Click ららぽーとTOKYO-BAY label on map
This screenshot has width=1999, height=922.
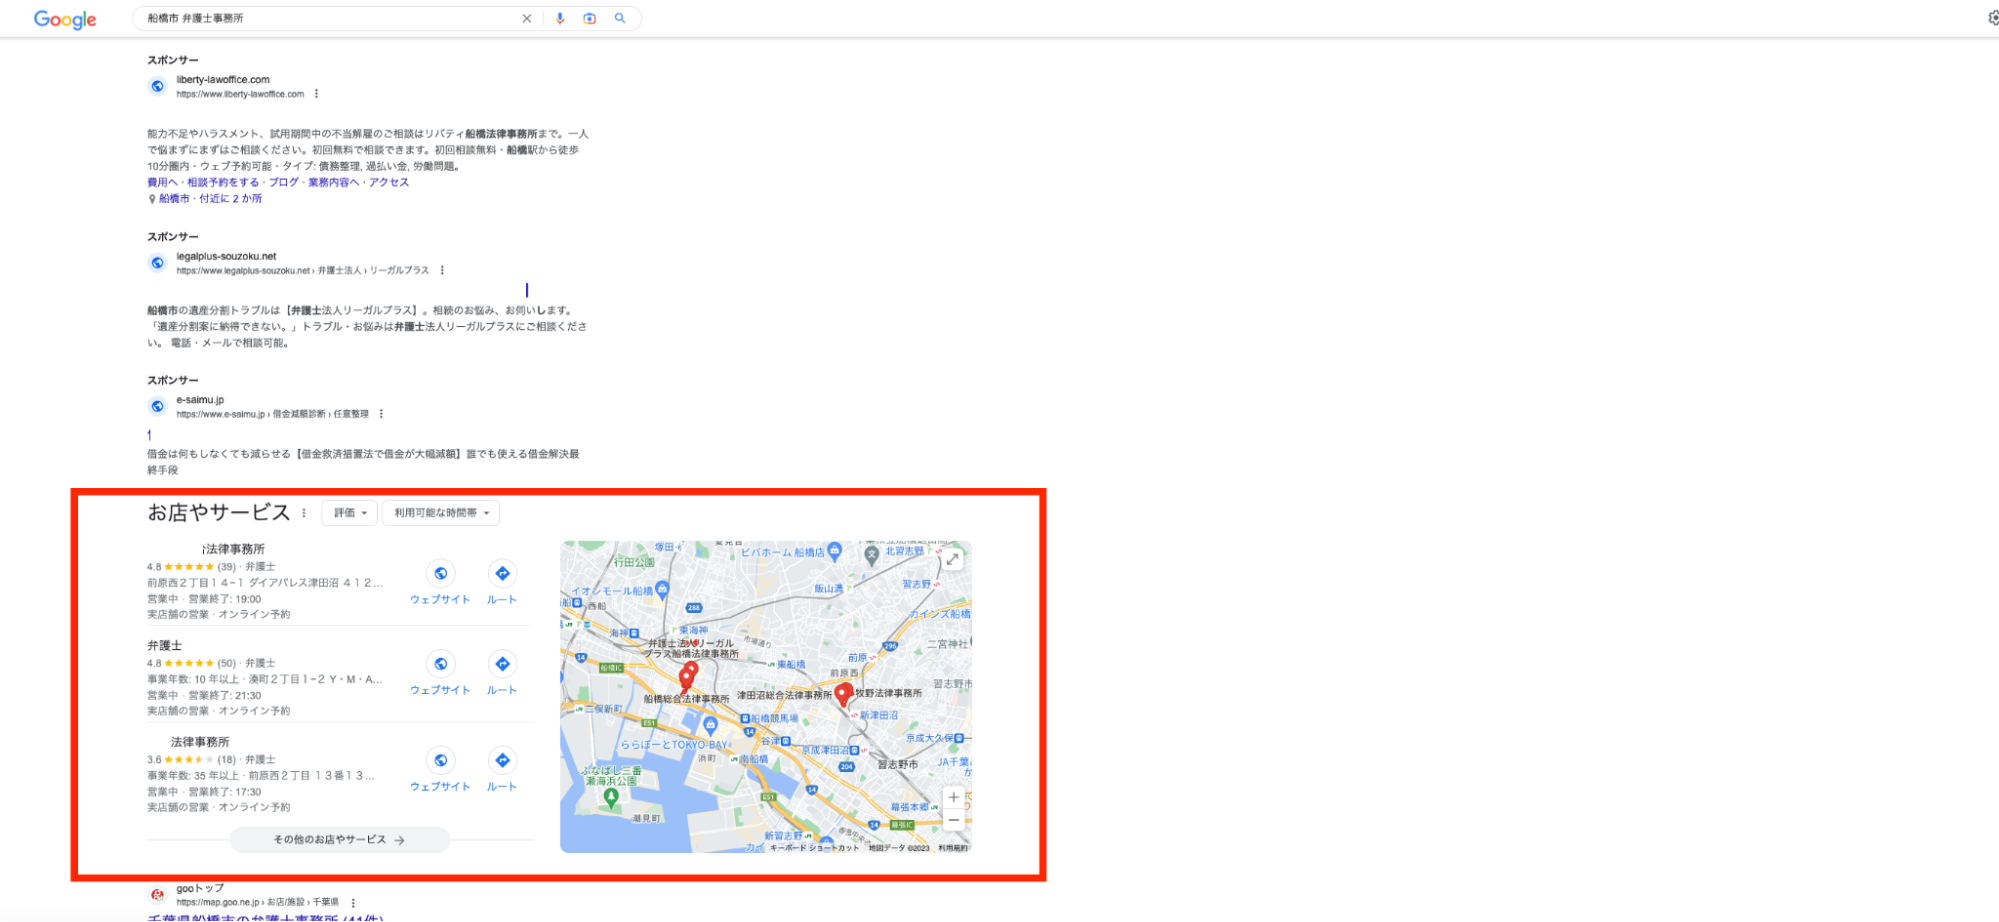[675, 745]
